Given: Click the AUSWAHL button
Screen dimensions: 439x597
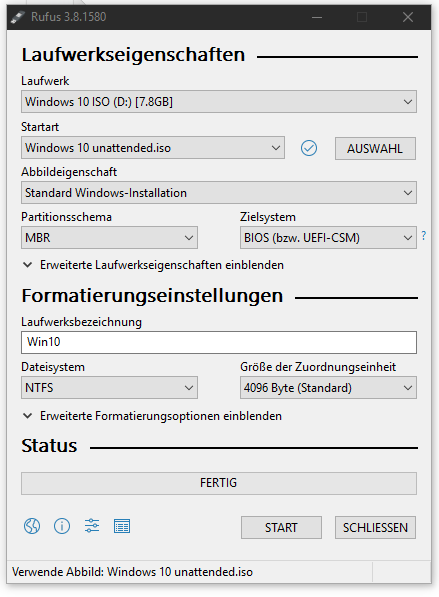Looking at the screenshot, I should pyautogui.click(x=375, y=148).
